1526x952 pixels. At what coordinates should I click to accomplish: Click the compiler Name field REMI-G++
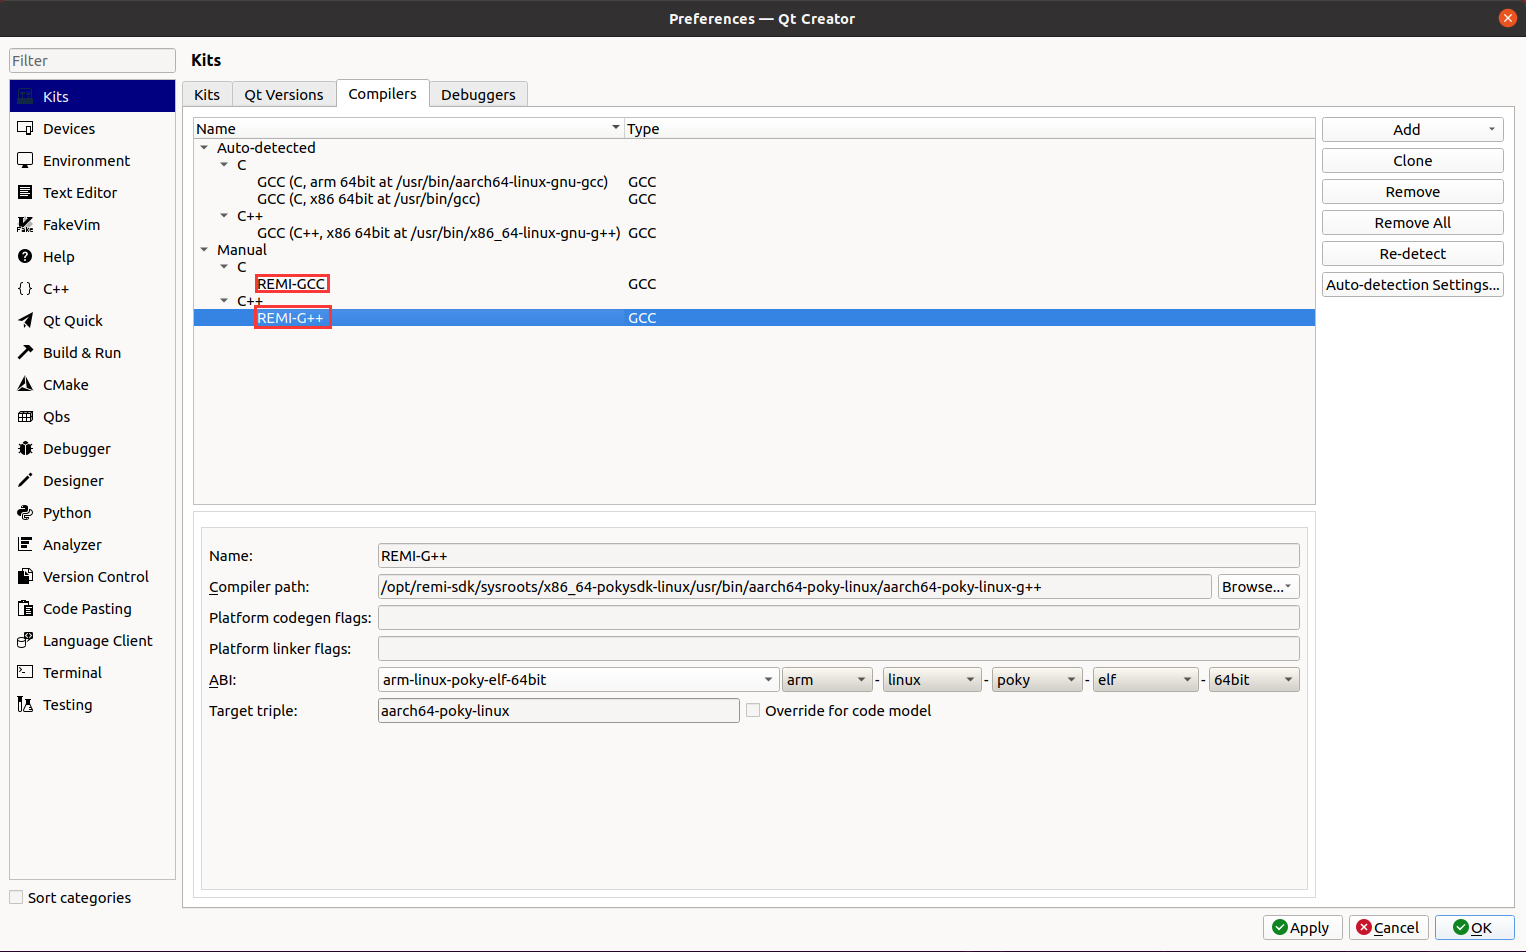tap(839, 556)
